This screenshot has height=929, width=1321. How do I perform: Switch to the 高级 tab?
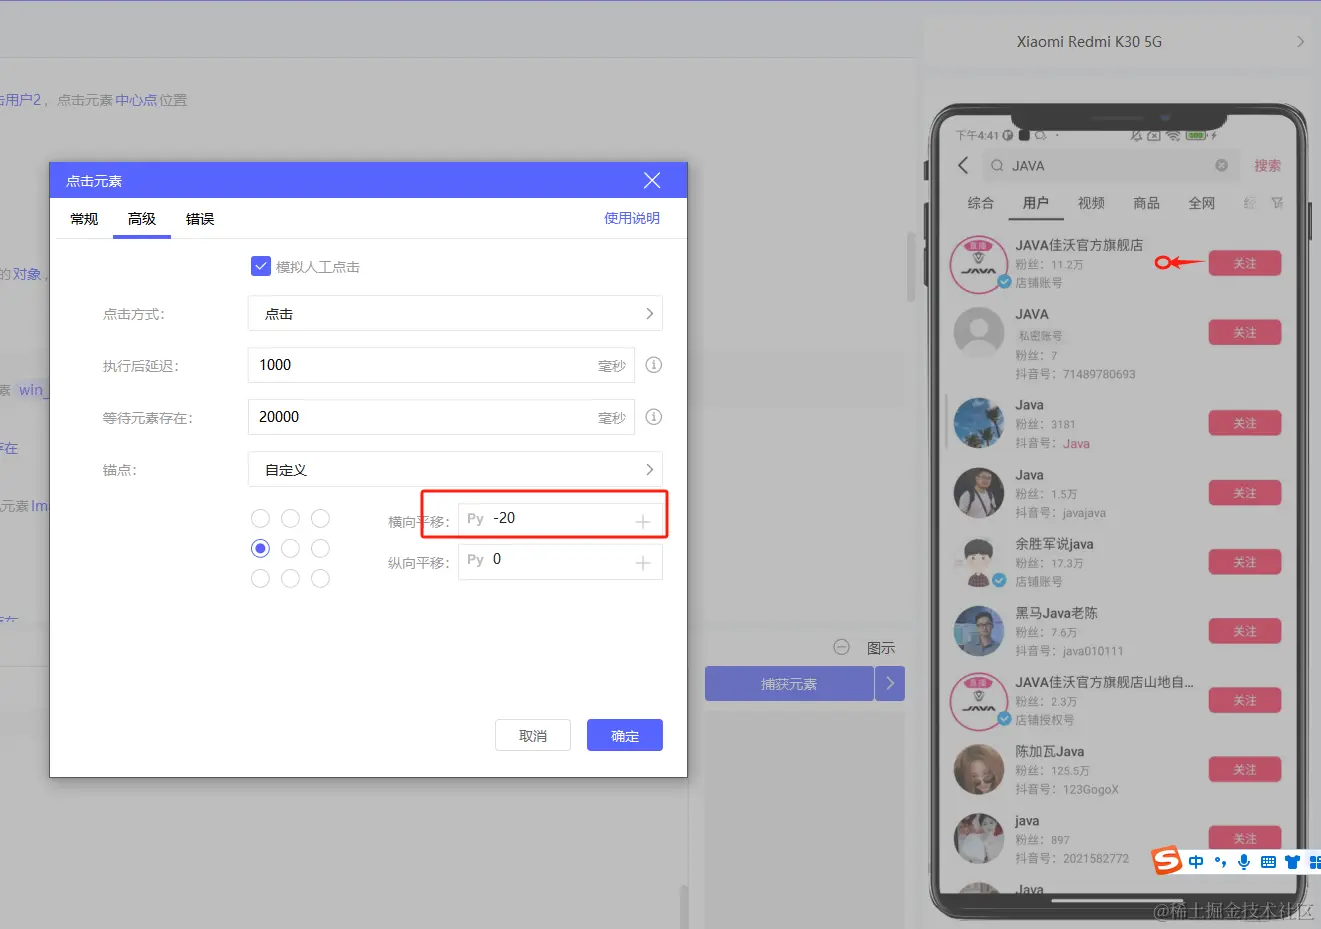(142, 219)
